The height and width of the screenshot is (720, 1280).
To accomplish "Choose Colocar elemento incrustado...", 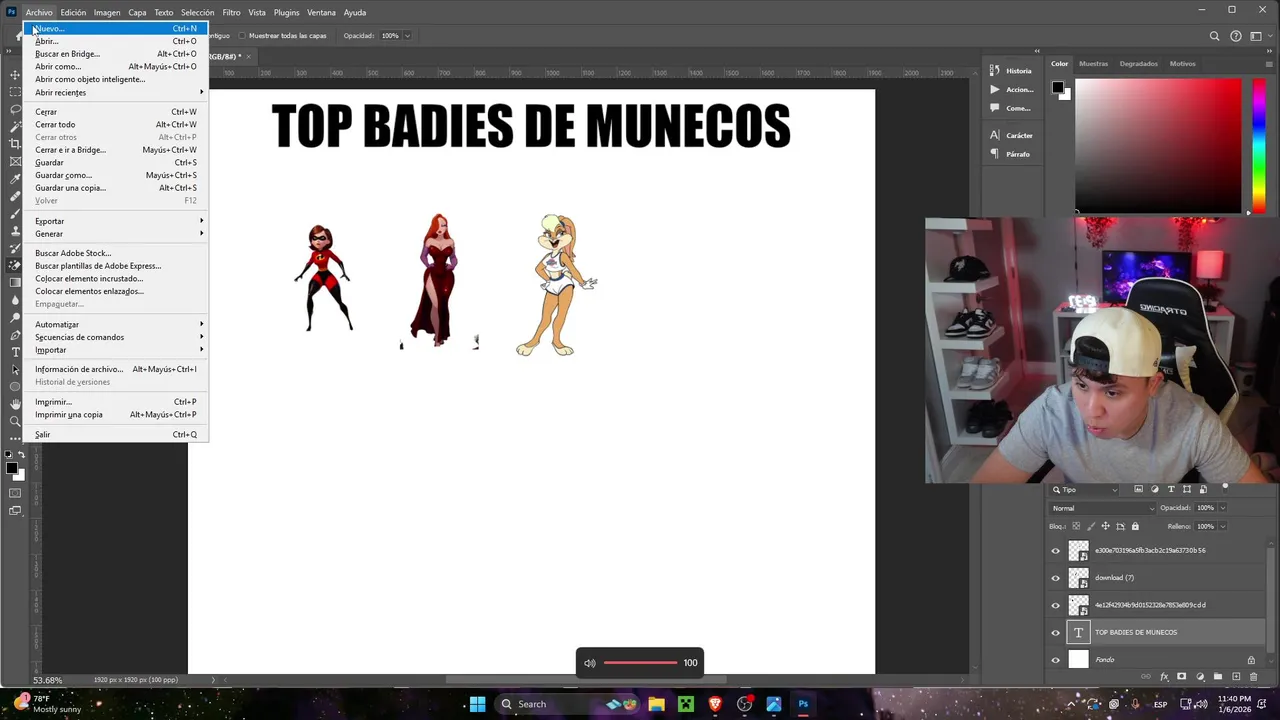I will coord(116,278).
